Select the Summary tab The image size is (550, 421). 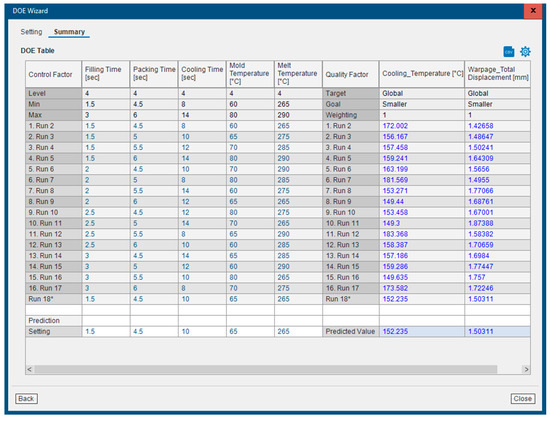[69, 32]
